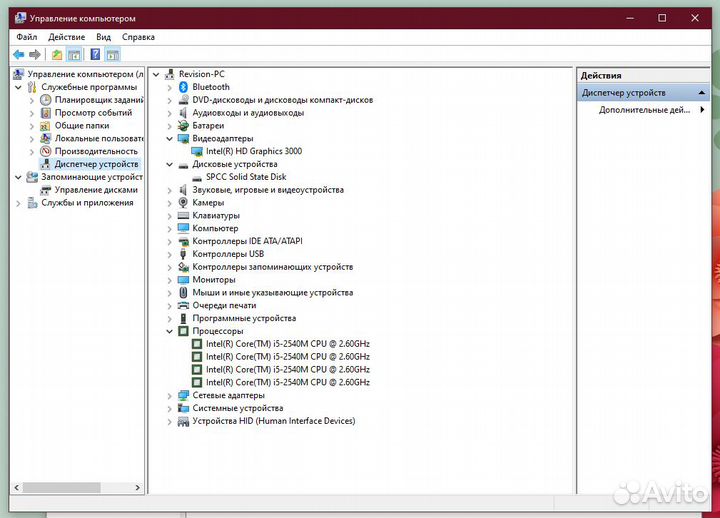Click the Камеры webcam icon

[x=183, y=203]
